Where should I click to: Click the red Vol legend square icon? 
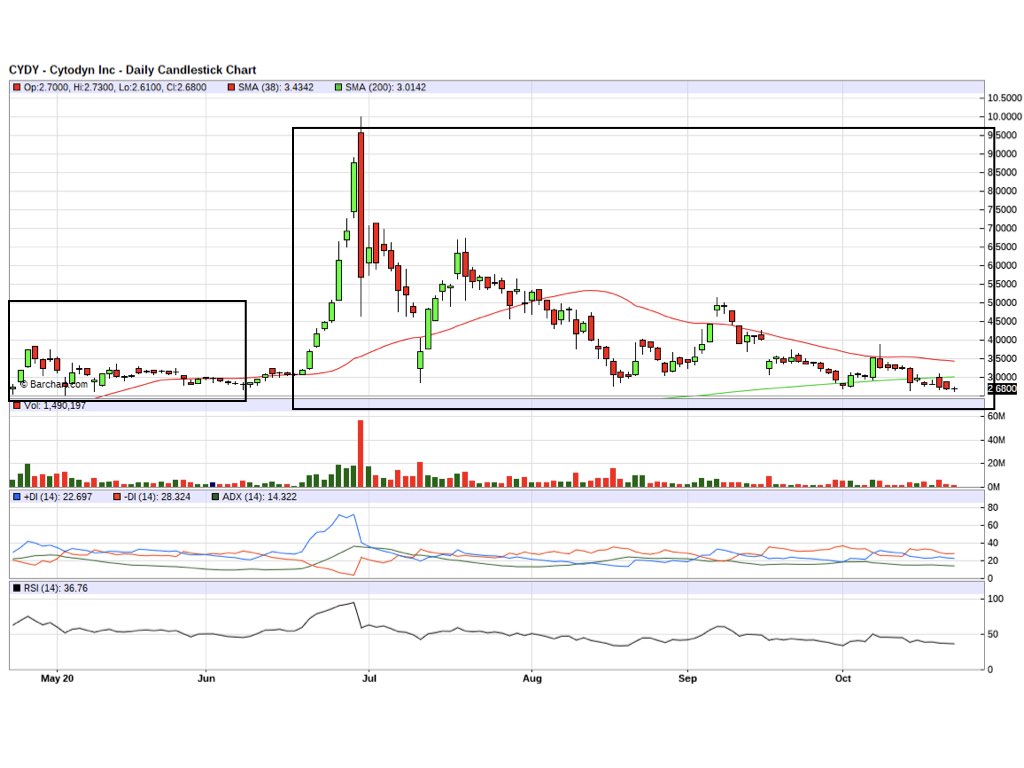click(15, 406)
